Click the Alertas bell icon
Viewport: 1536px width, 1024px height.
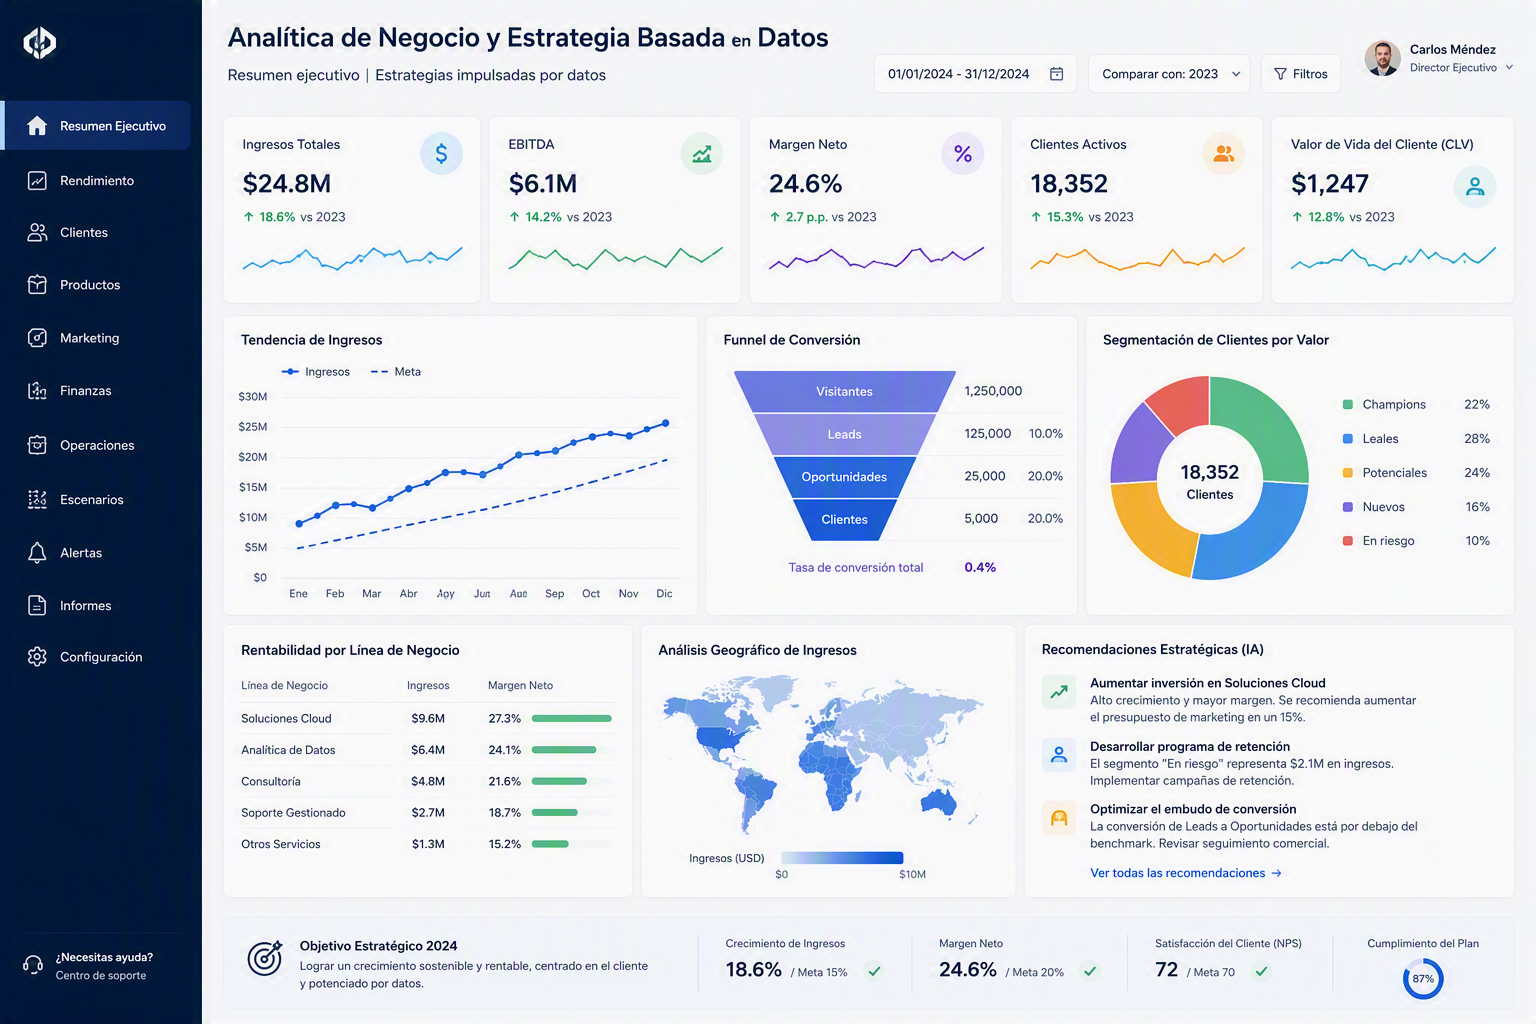point(37,553)
